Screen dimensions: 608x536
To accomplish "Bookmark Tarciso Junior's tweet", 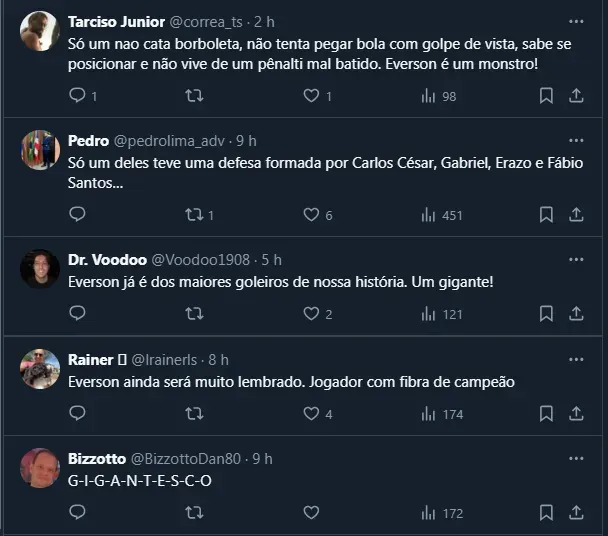I will pos(546,96).
